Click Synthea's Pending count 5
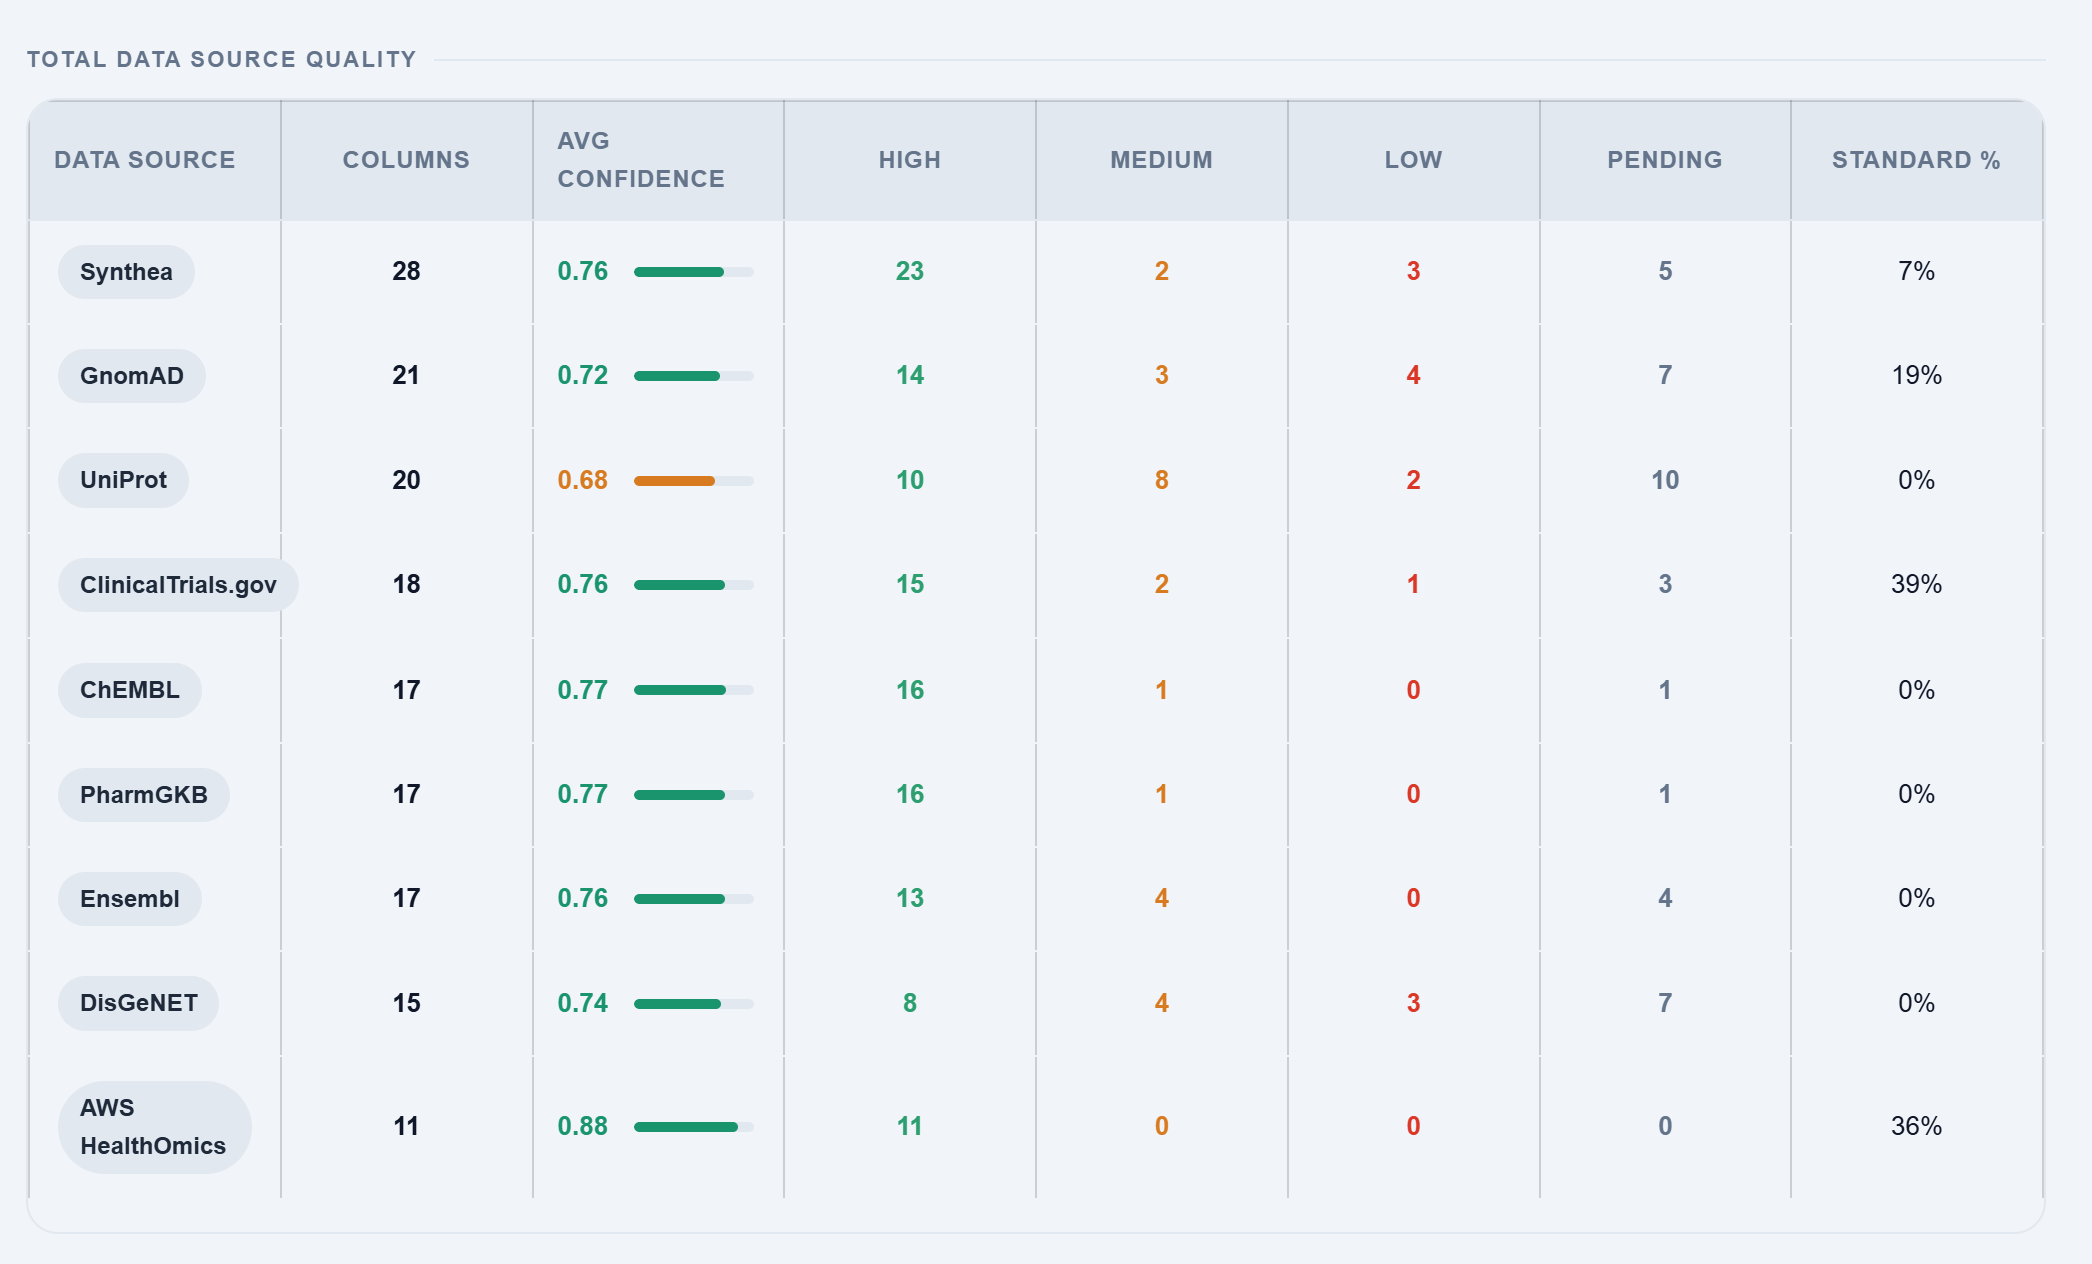 1665,271
